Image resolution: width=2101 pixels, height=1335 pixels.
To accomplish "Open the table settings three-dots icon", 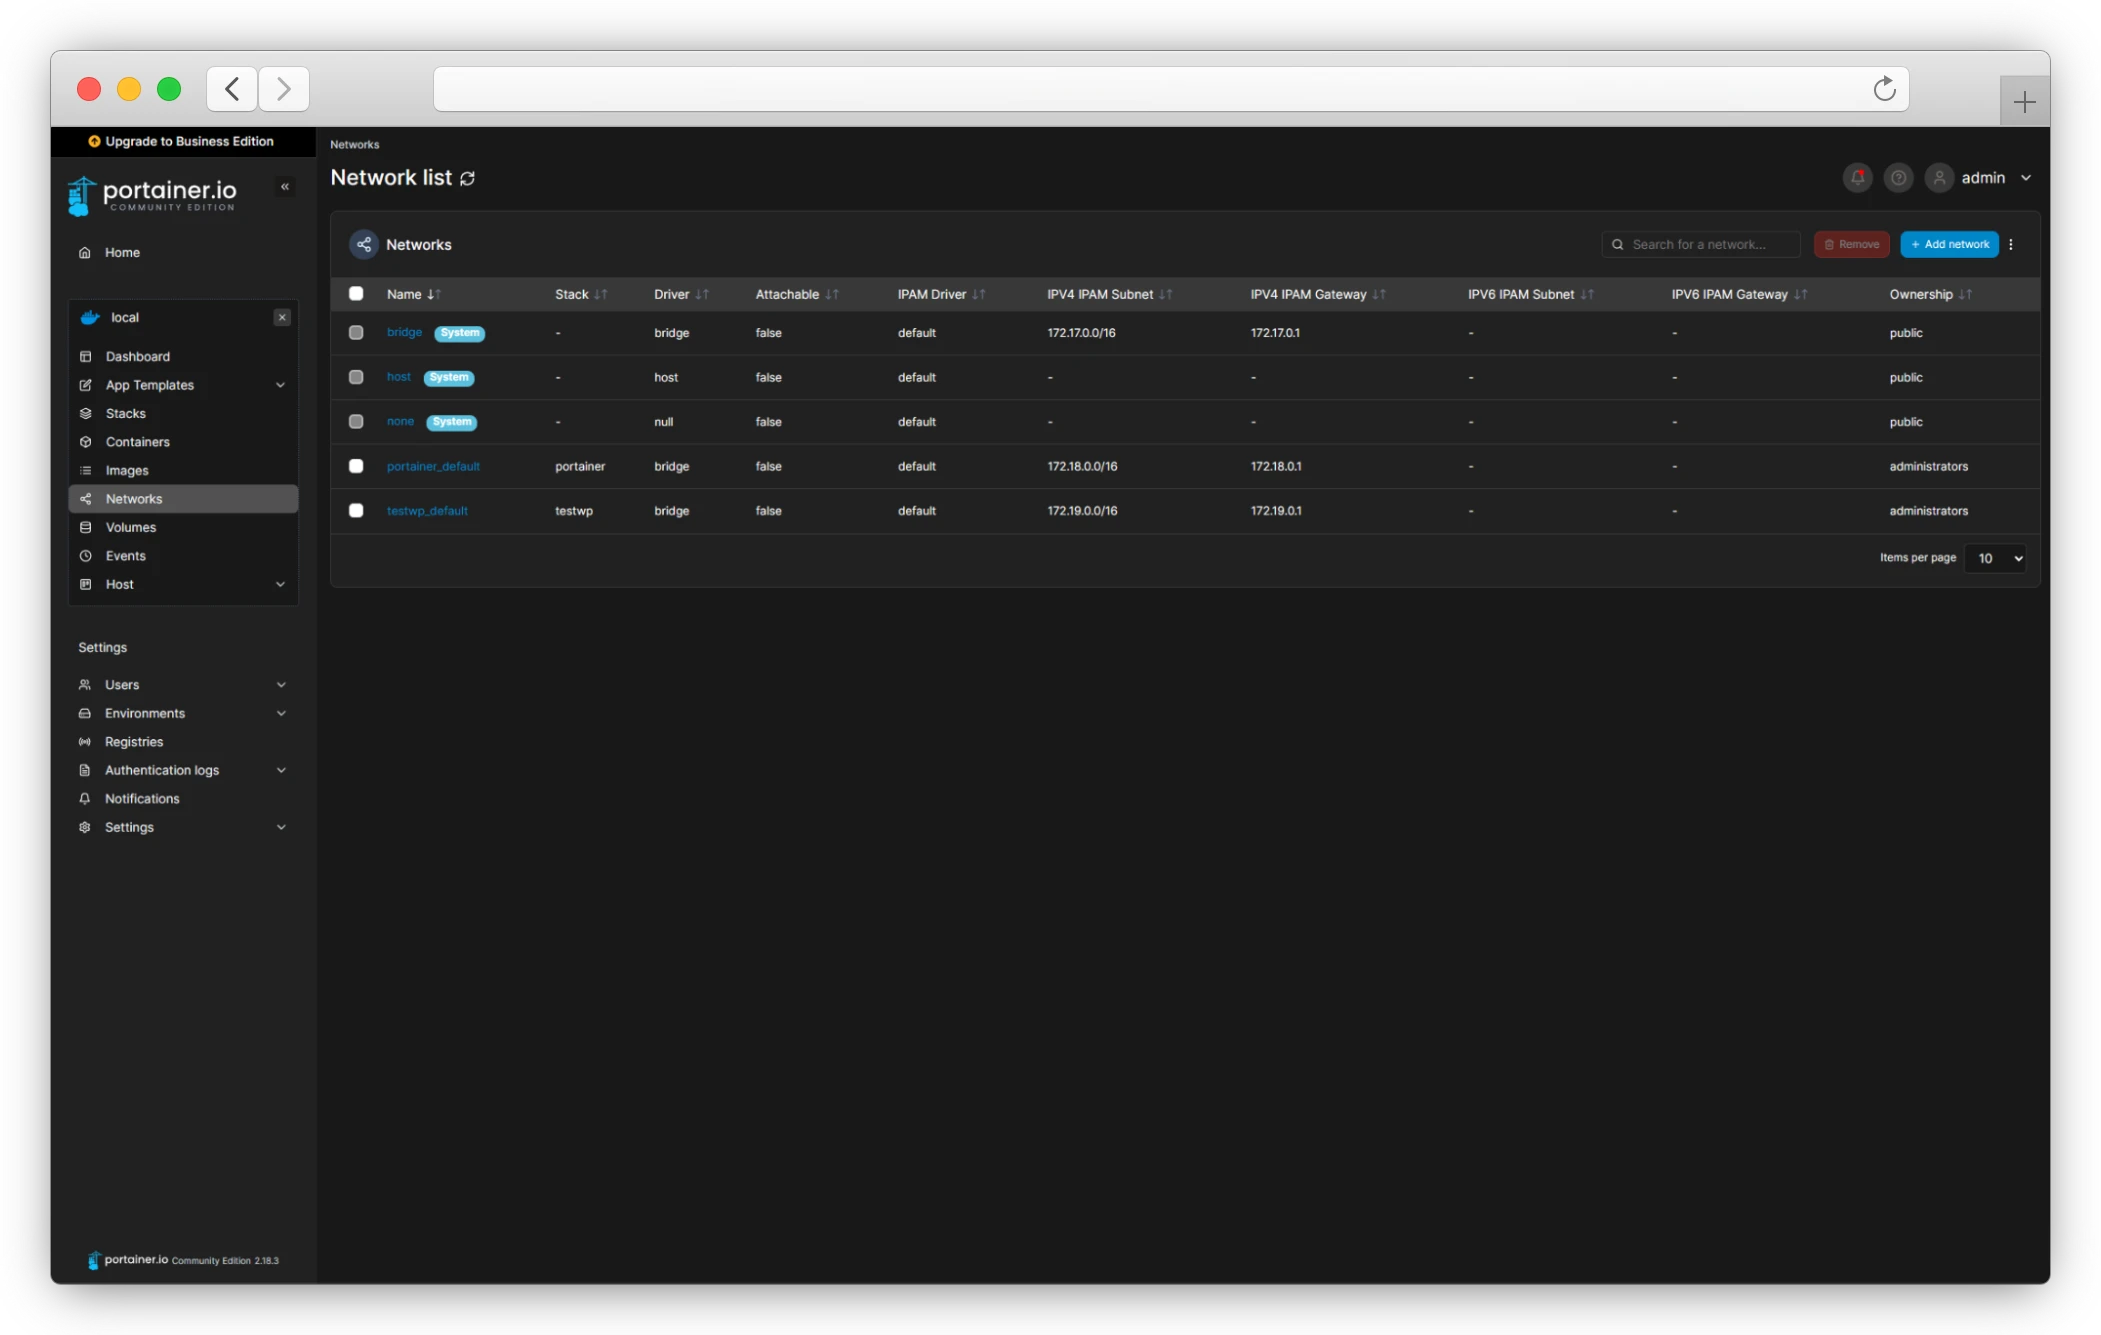I will point(2011,244).
